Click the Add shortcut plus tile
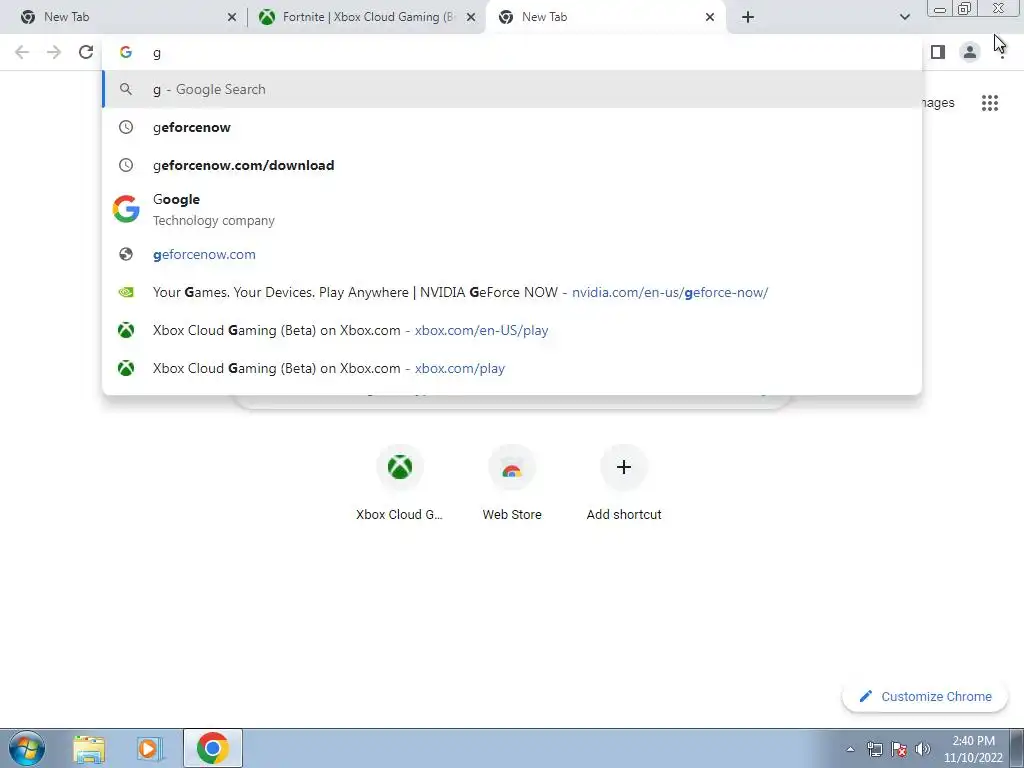Screen dimensions: 1024x768 pos(624,483)
